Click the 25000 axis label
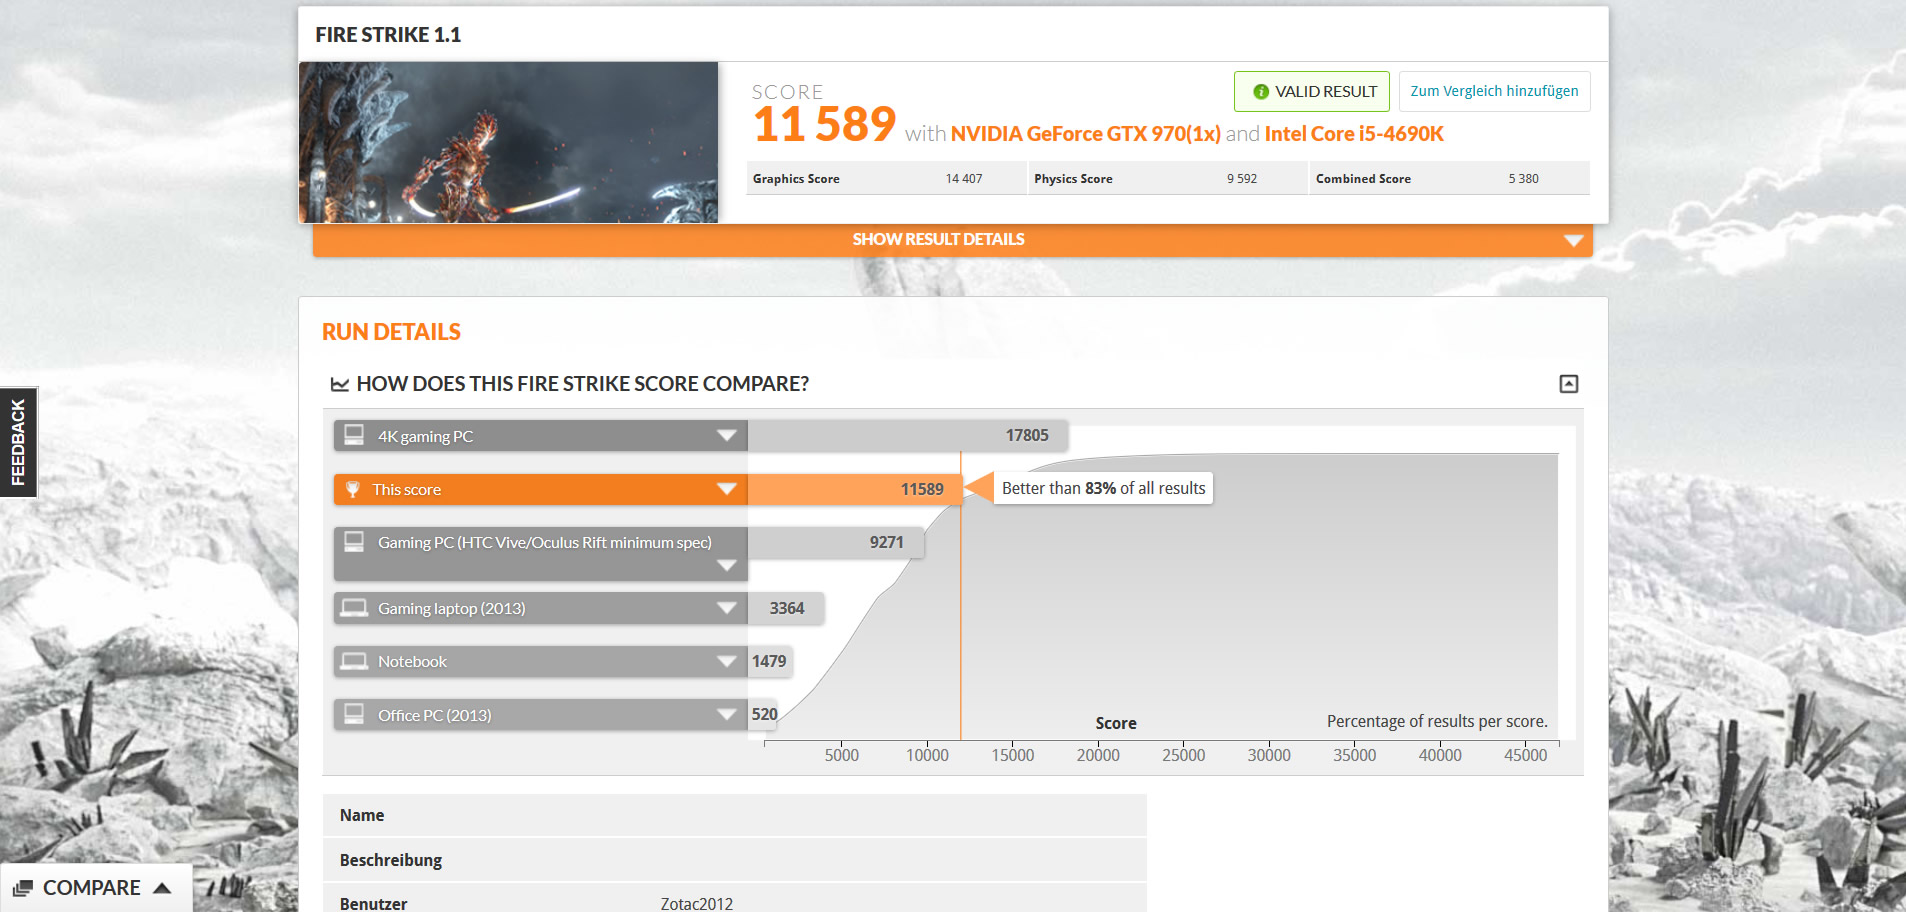The width and height of the screenshot is (1906, 912). pyautogui.click(x=1183, y=755)
